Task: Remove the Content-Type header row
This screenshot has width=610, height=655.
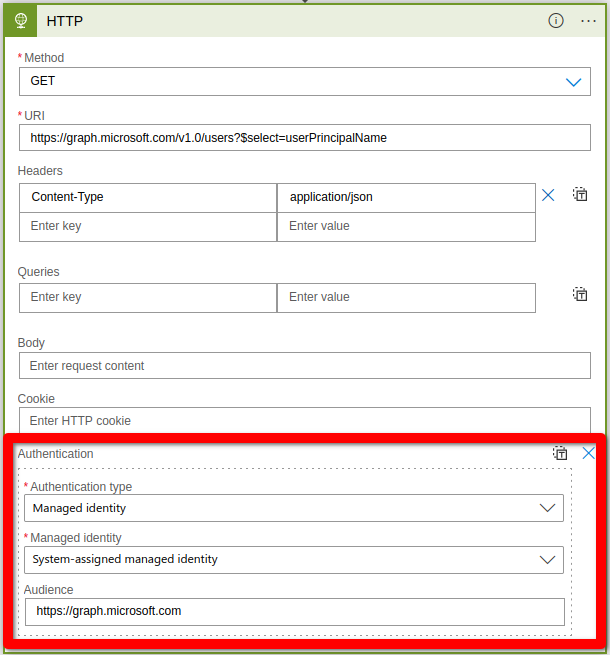Action: pos(548,195)
